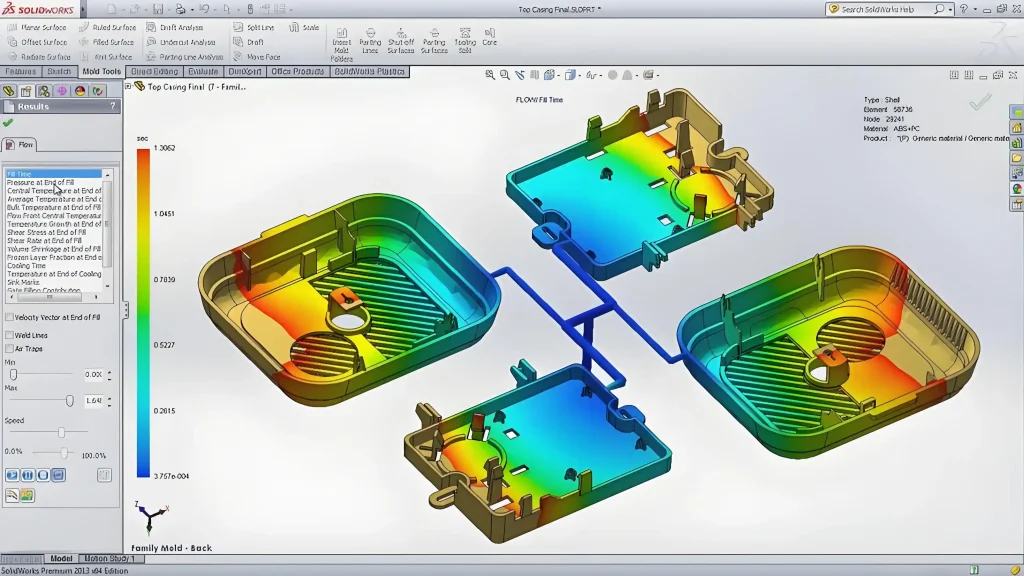1024x576 pixels.
Task: Open the FeatureManager tree panel tab
Action: (8, 91)
